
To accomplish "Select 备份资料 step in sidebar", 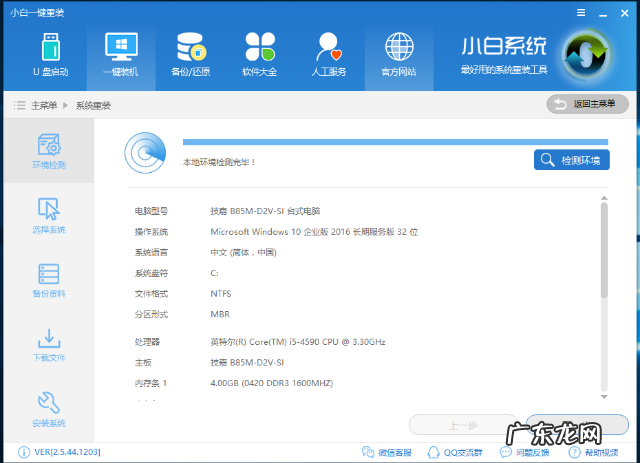I will pos(49,280).
